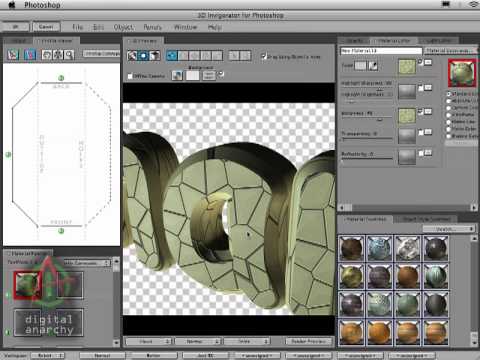
Task: Click the last icon in the 3D Preview five-icon group
Action: click(x=217, y=55)
